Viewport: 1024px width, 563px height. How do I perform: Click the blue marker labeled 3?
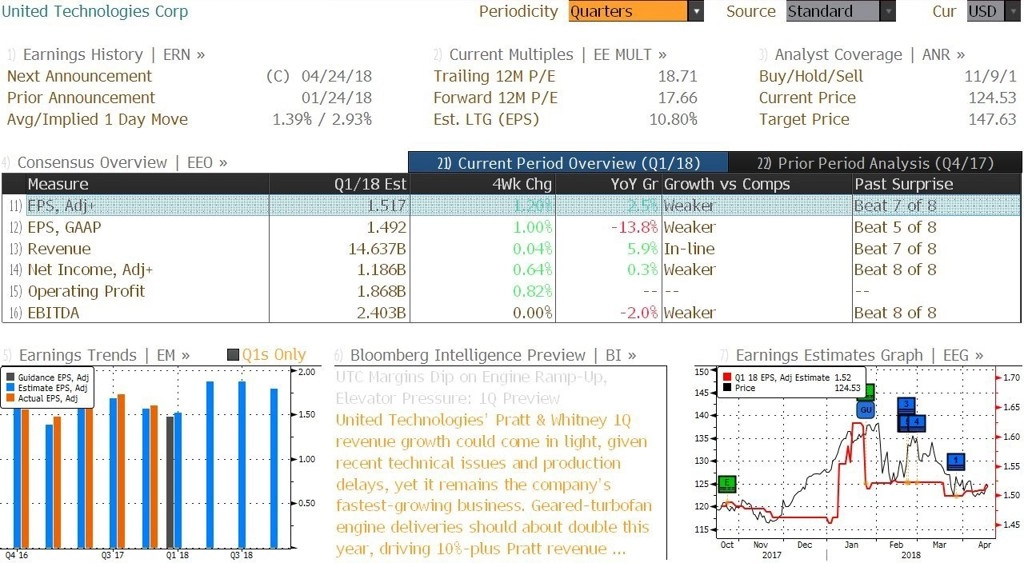pyautogui.click(x=906, y=406)
